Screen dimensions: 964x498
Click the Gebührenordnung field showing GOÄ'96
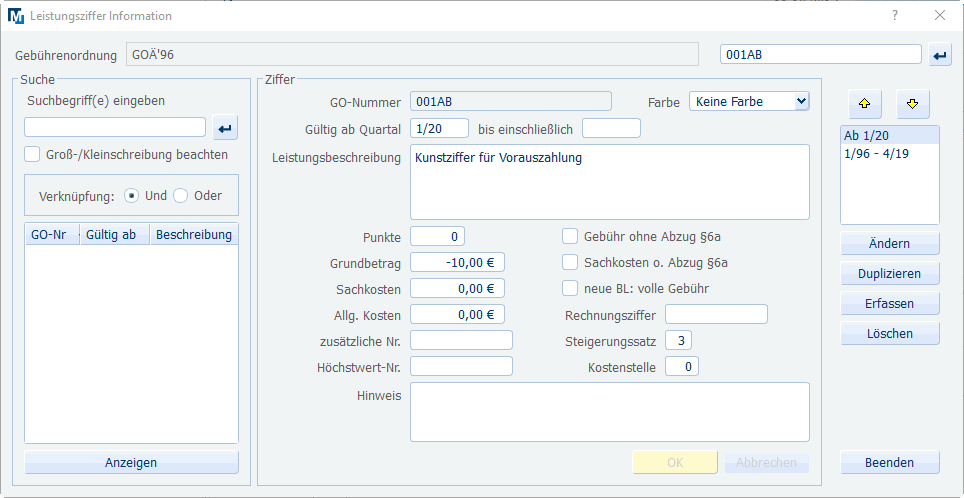[412, 55]
